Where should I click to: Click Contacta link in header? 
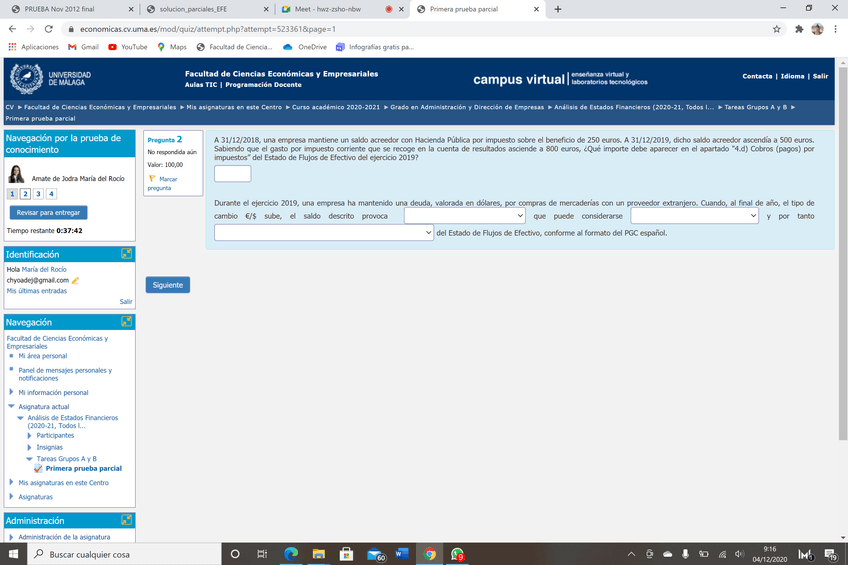tap(757, 76)
